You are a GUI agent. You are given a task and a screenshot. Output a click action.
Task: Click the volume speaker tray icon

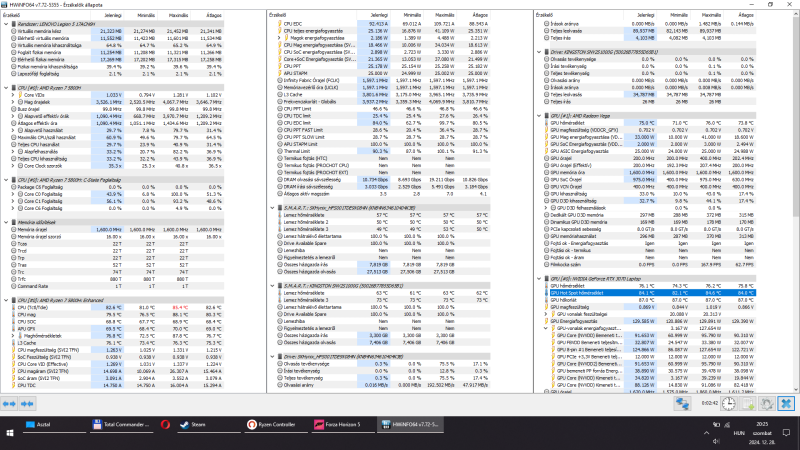716,441
